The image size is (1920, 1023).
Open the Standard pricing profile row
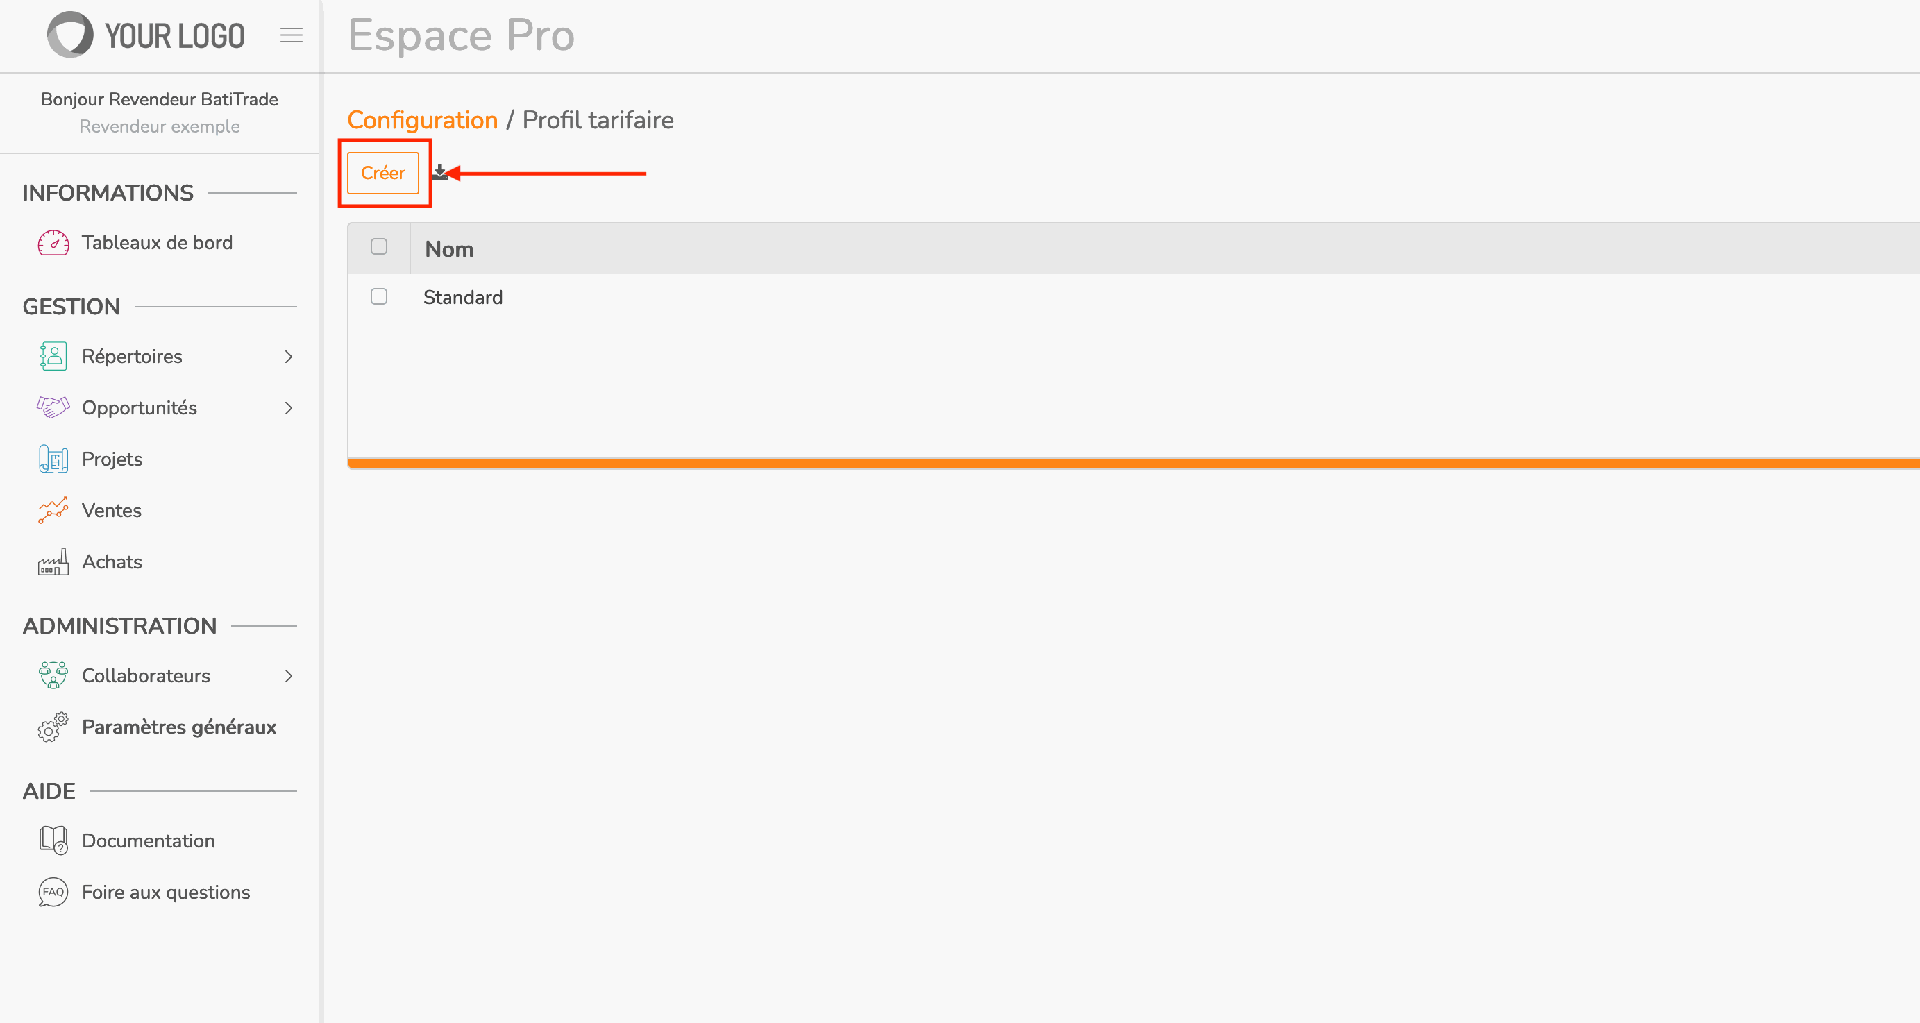pyautogui.click(x=1133, y=297)
